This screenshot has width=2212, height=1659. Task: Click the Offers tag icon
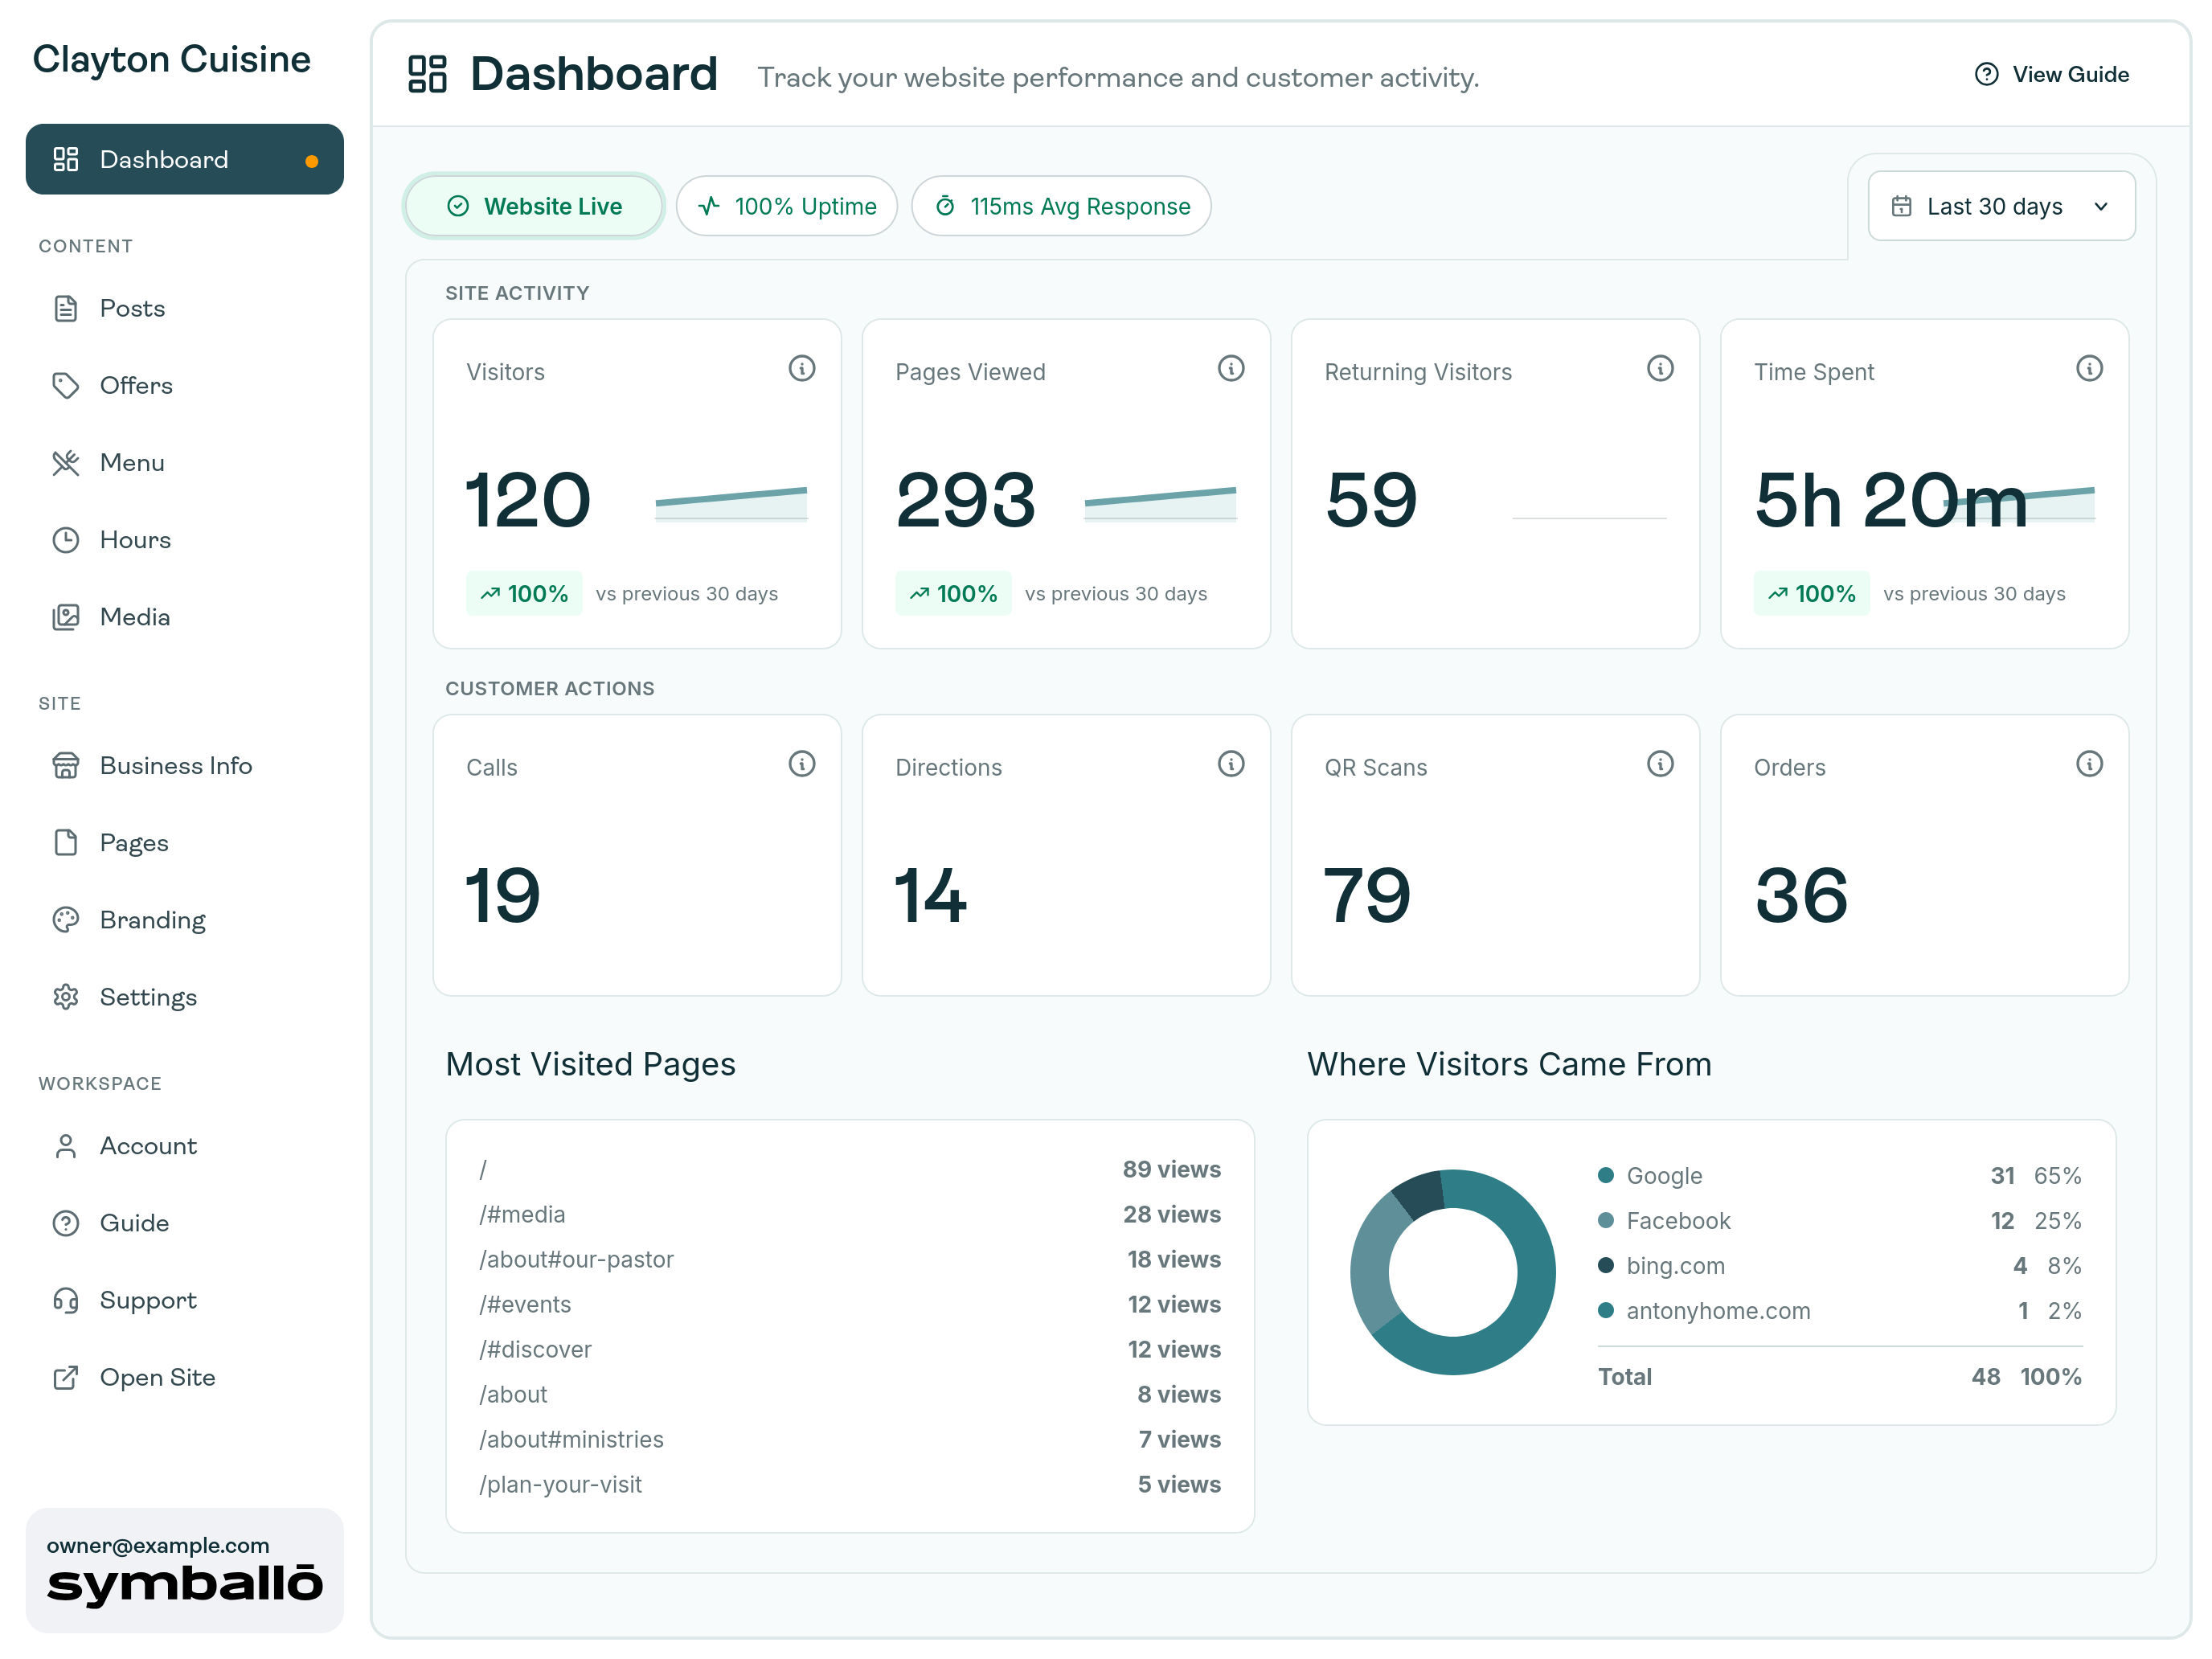[x=66, y=385]
